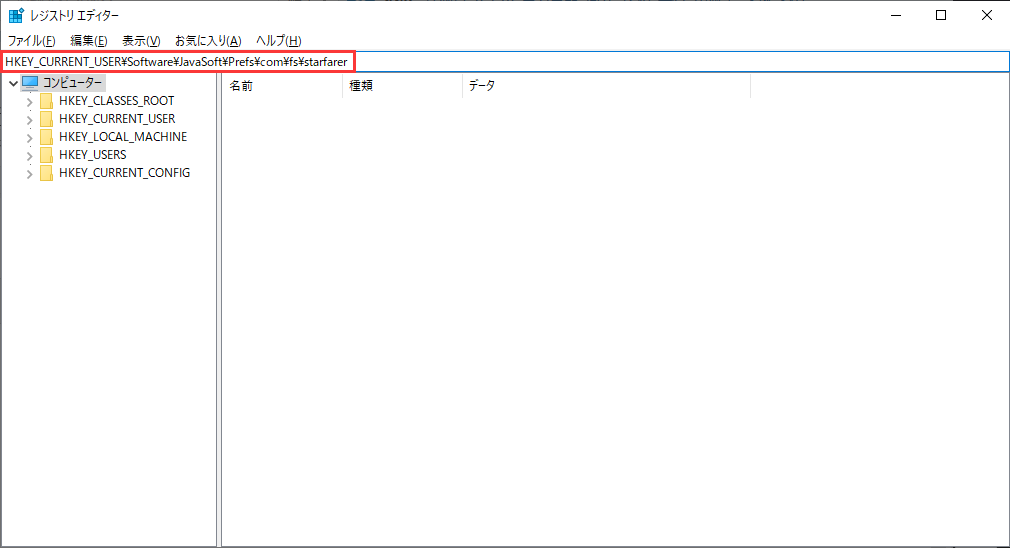Viewport: 1010px width, 548px height.
Task: Select the HKEY_USERS label in tree
Action: (93, 155)
